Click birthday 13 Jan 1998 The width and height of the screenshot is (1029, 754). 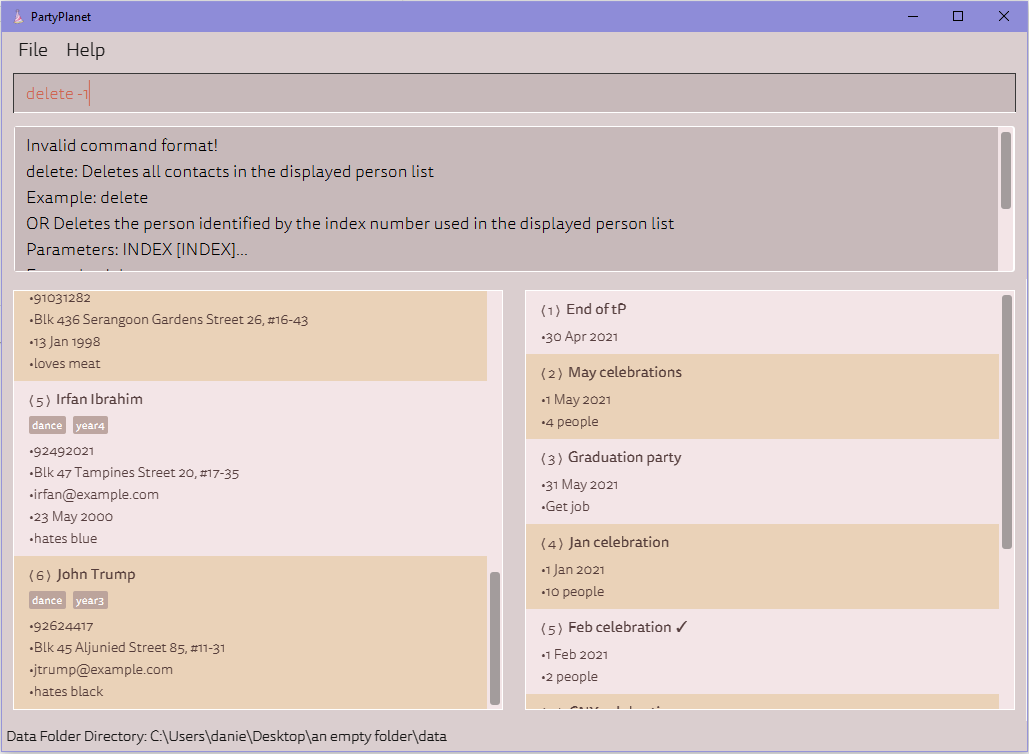click(64, 341)
